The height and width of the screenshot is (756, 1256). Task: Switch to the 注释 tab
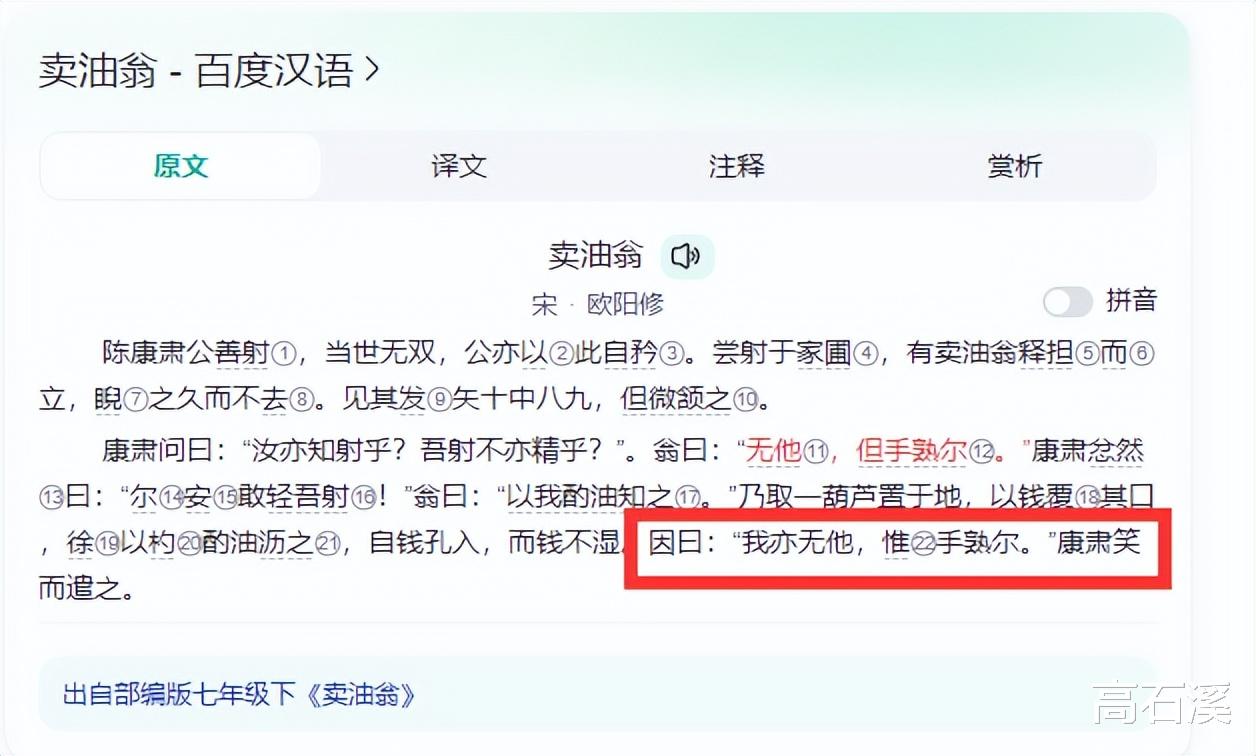(x=737, y=166)
